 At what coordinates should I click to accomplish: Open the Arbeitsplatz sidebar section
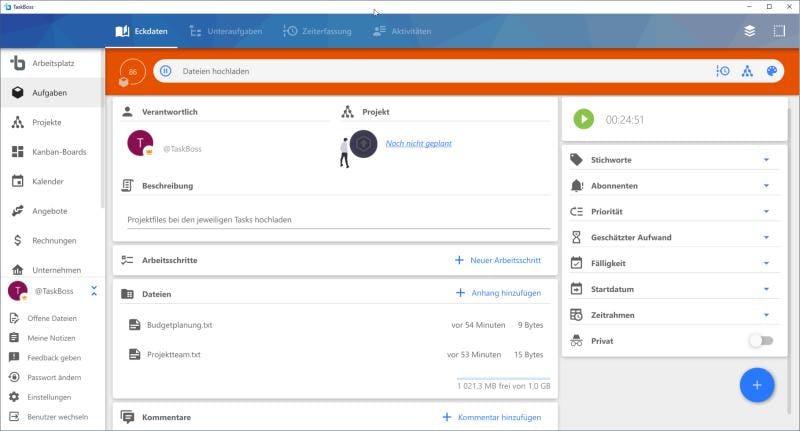(x=52, y=63)
